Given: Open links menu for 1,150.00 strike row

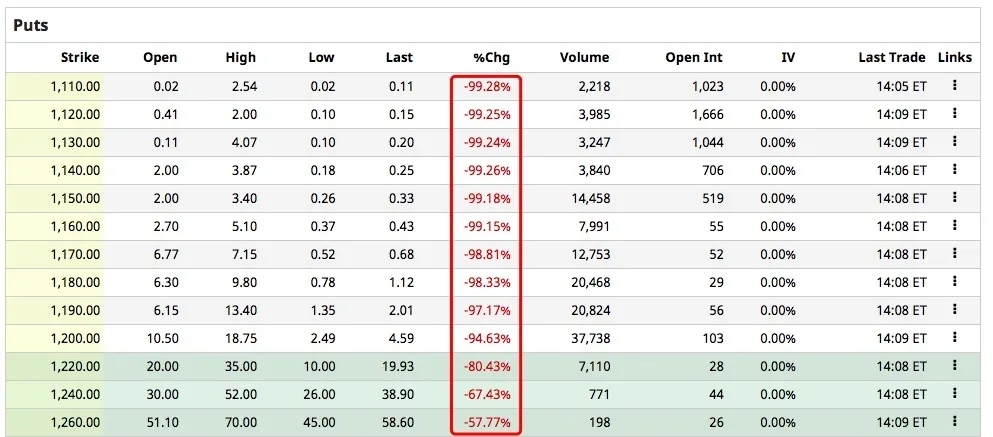Looking at the screenshot, I should coord(955,198).
